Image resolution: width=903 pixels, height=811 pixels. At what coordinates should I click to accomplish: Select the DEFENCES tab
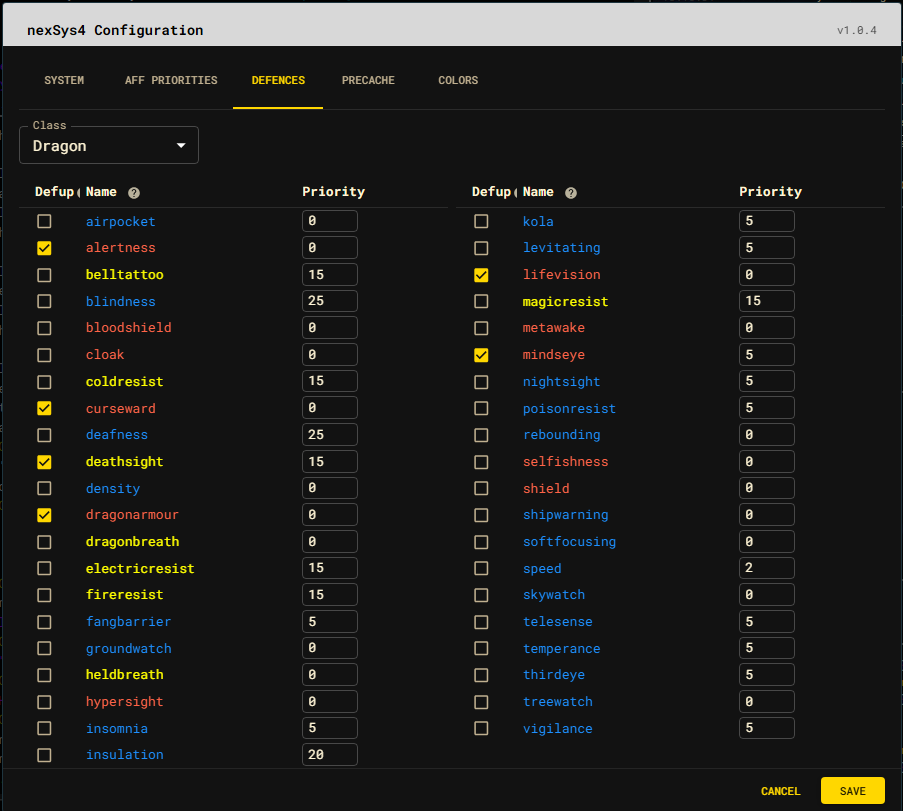click(x=278, y=80)
